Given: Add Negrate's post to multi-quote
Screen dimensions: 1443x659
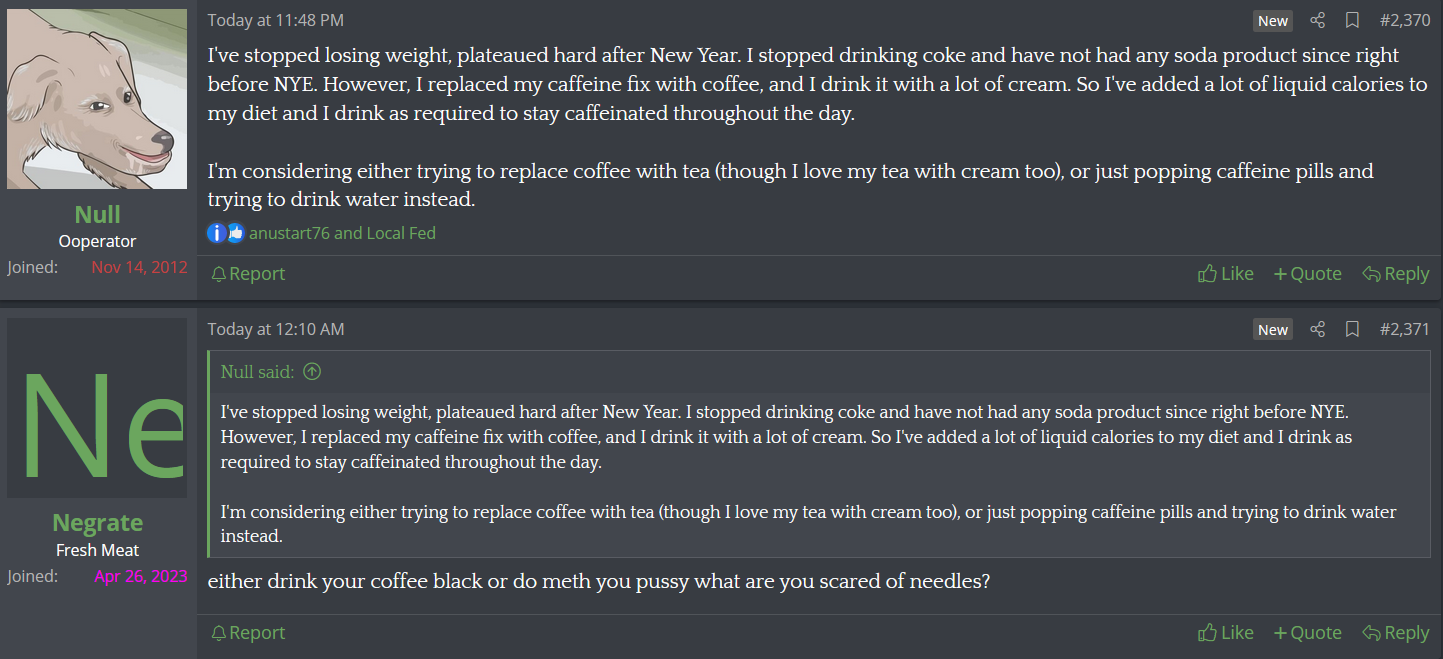Looking at the screenshot, I should pos(1307,633).
